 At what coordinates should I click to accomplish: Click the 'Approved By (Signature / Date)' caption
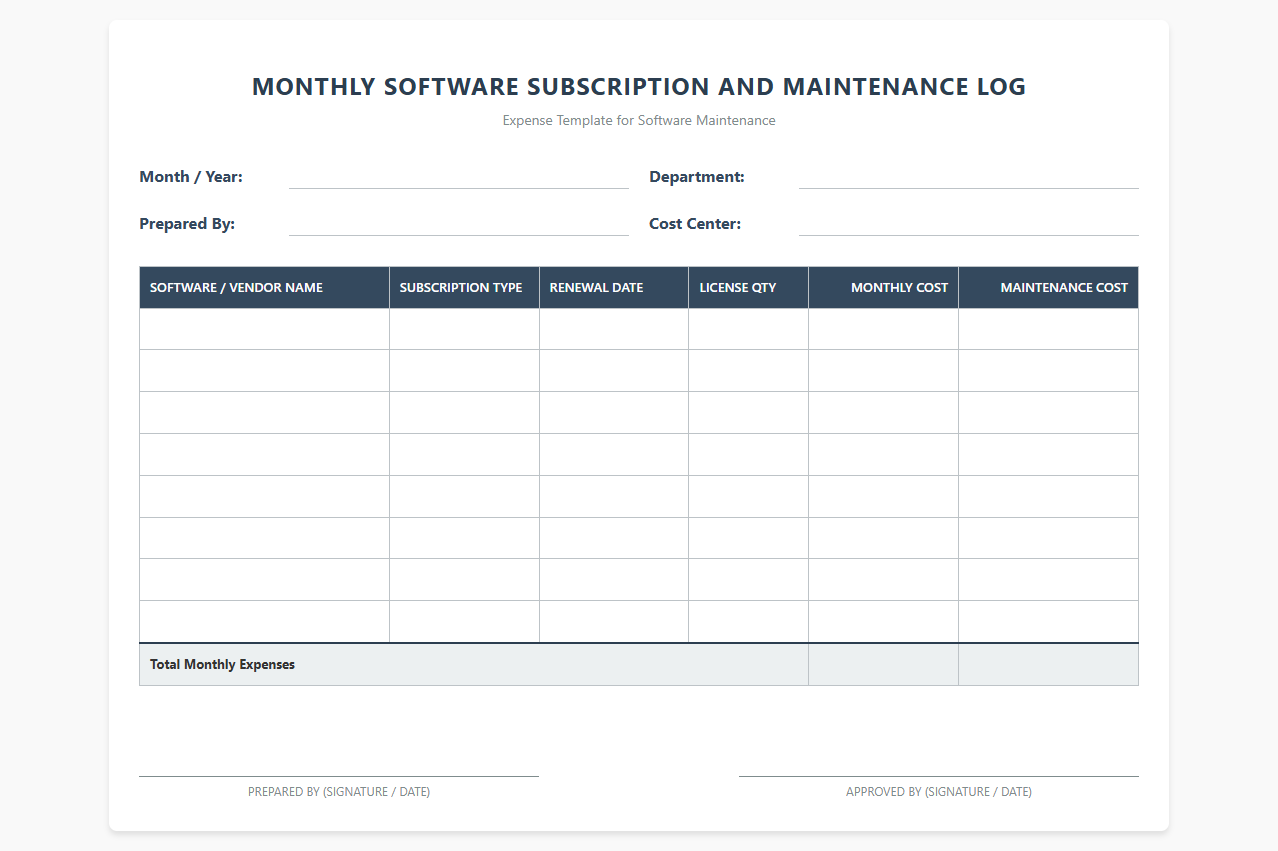click(939, 792)
